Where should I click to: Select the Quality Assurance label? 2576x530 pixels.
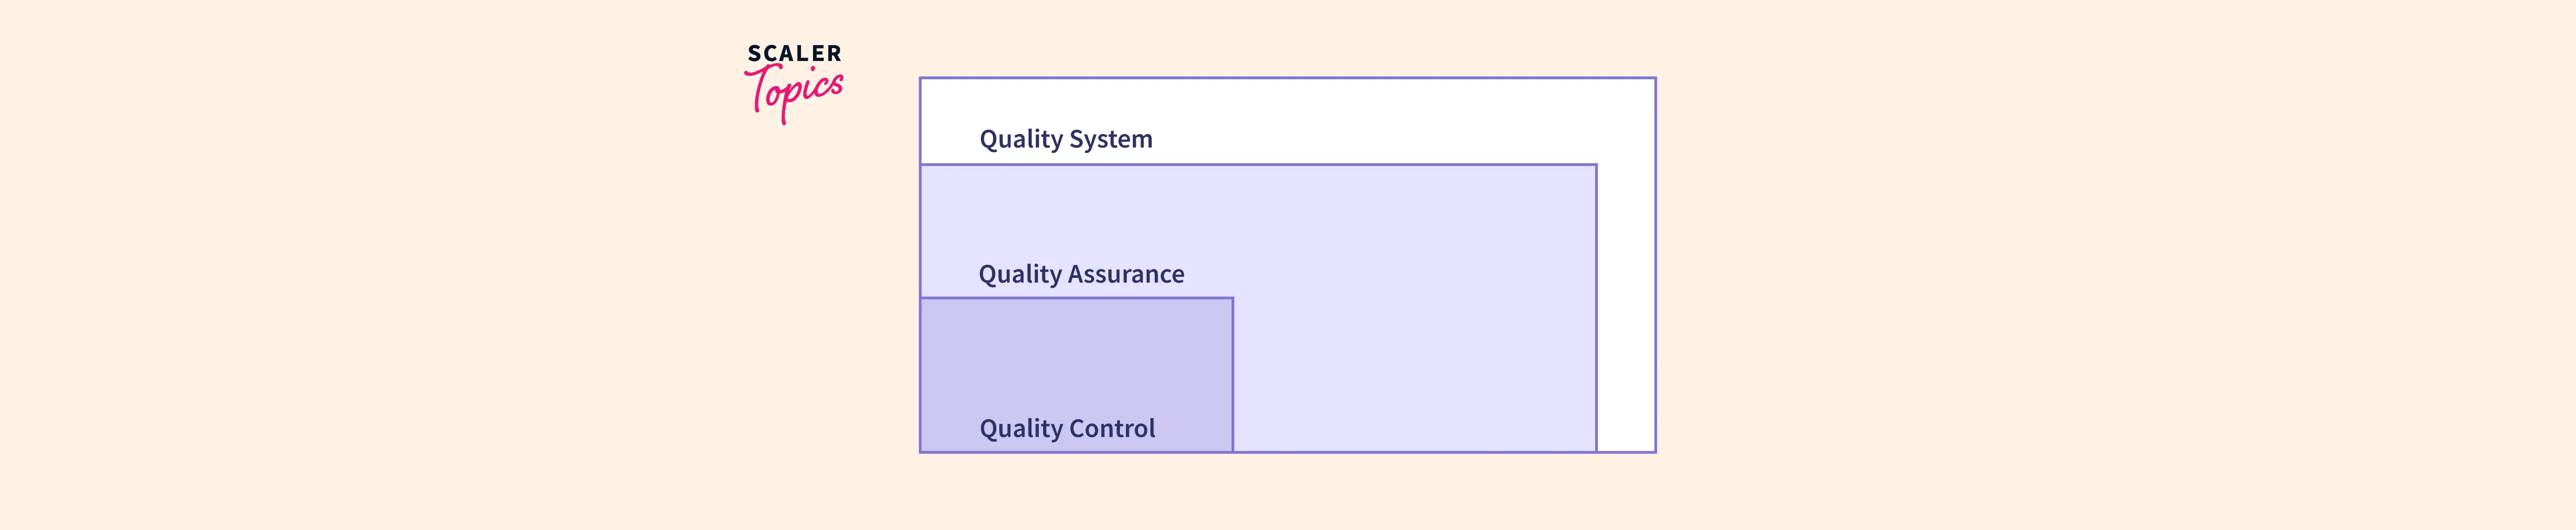[x=1081, y=274]
